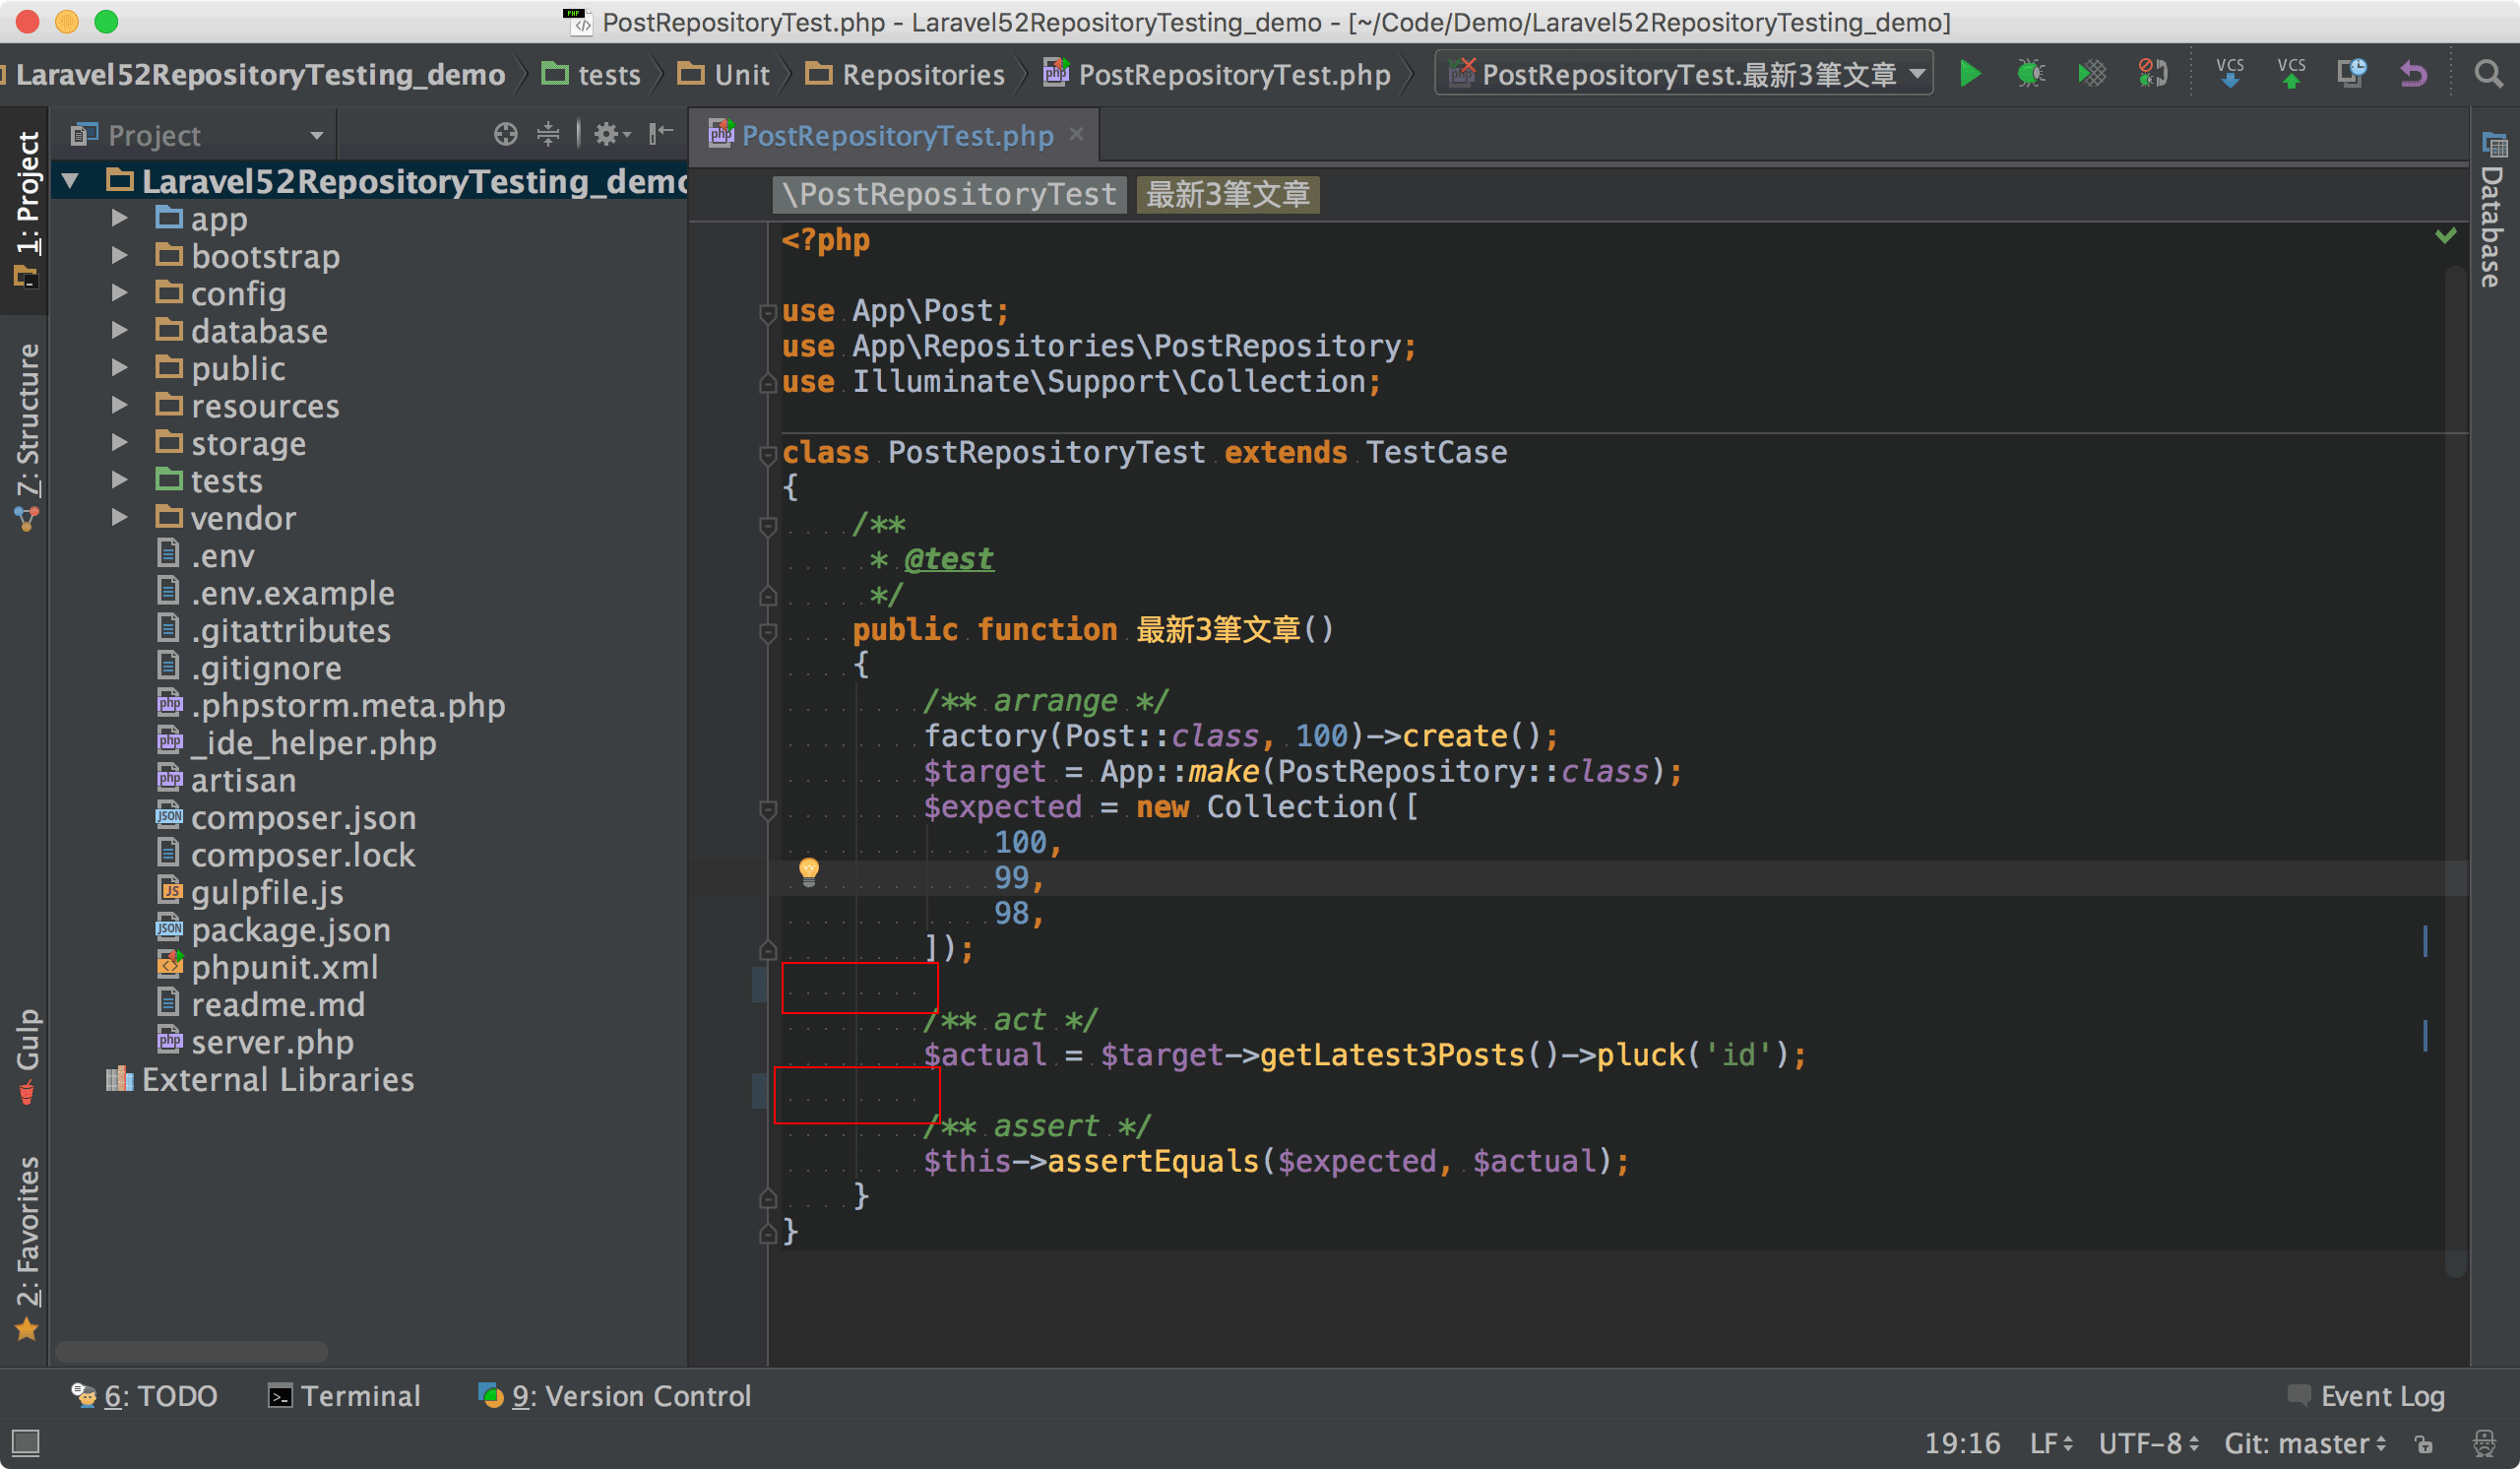Expand the database folder

[119, 330]
